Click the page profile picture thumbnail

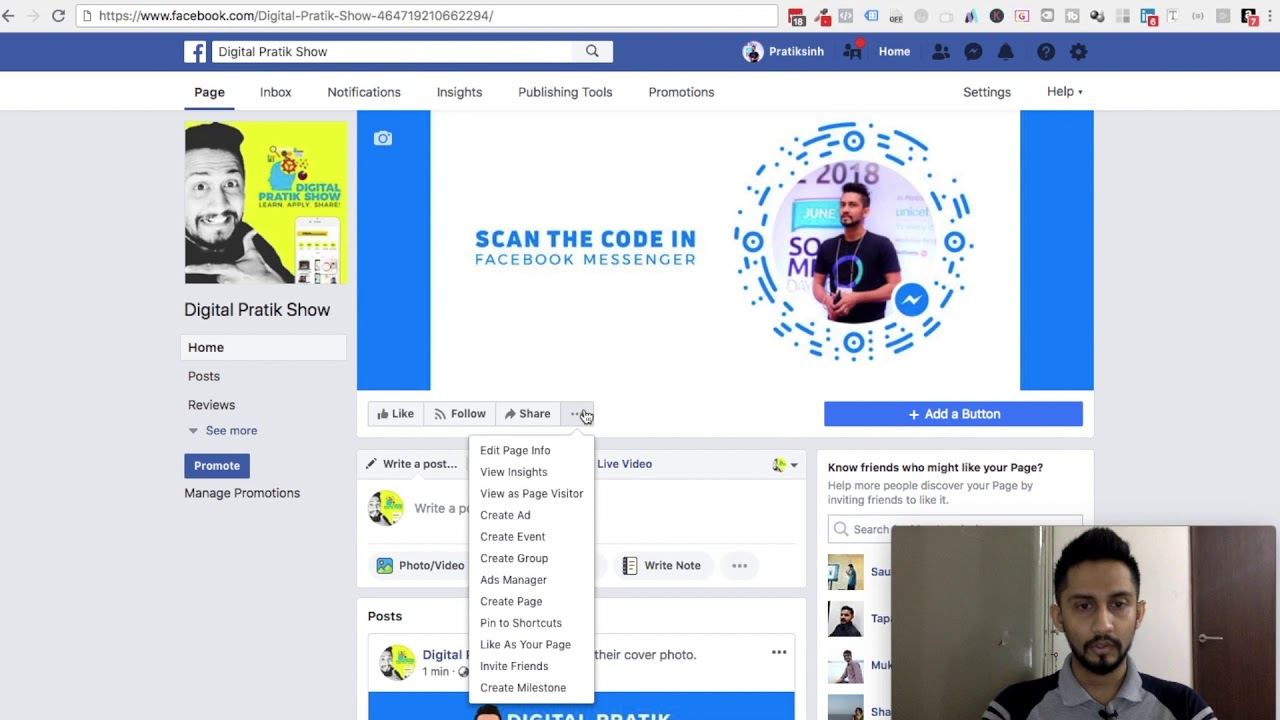click(x=265, y=203)
